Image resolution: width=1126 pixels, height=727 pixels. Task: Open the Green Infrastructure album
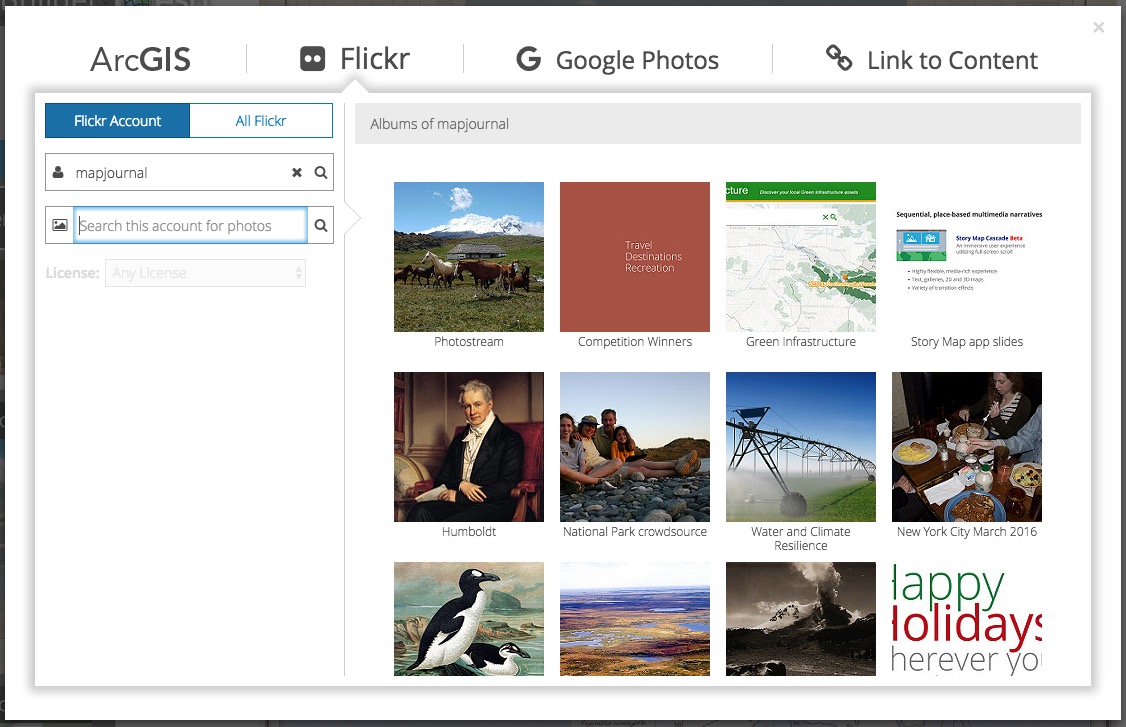coord(801,257)
